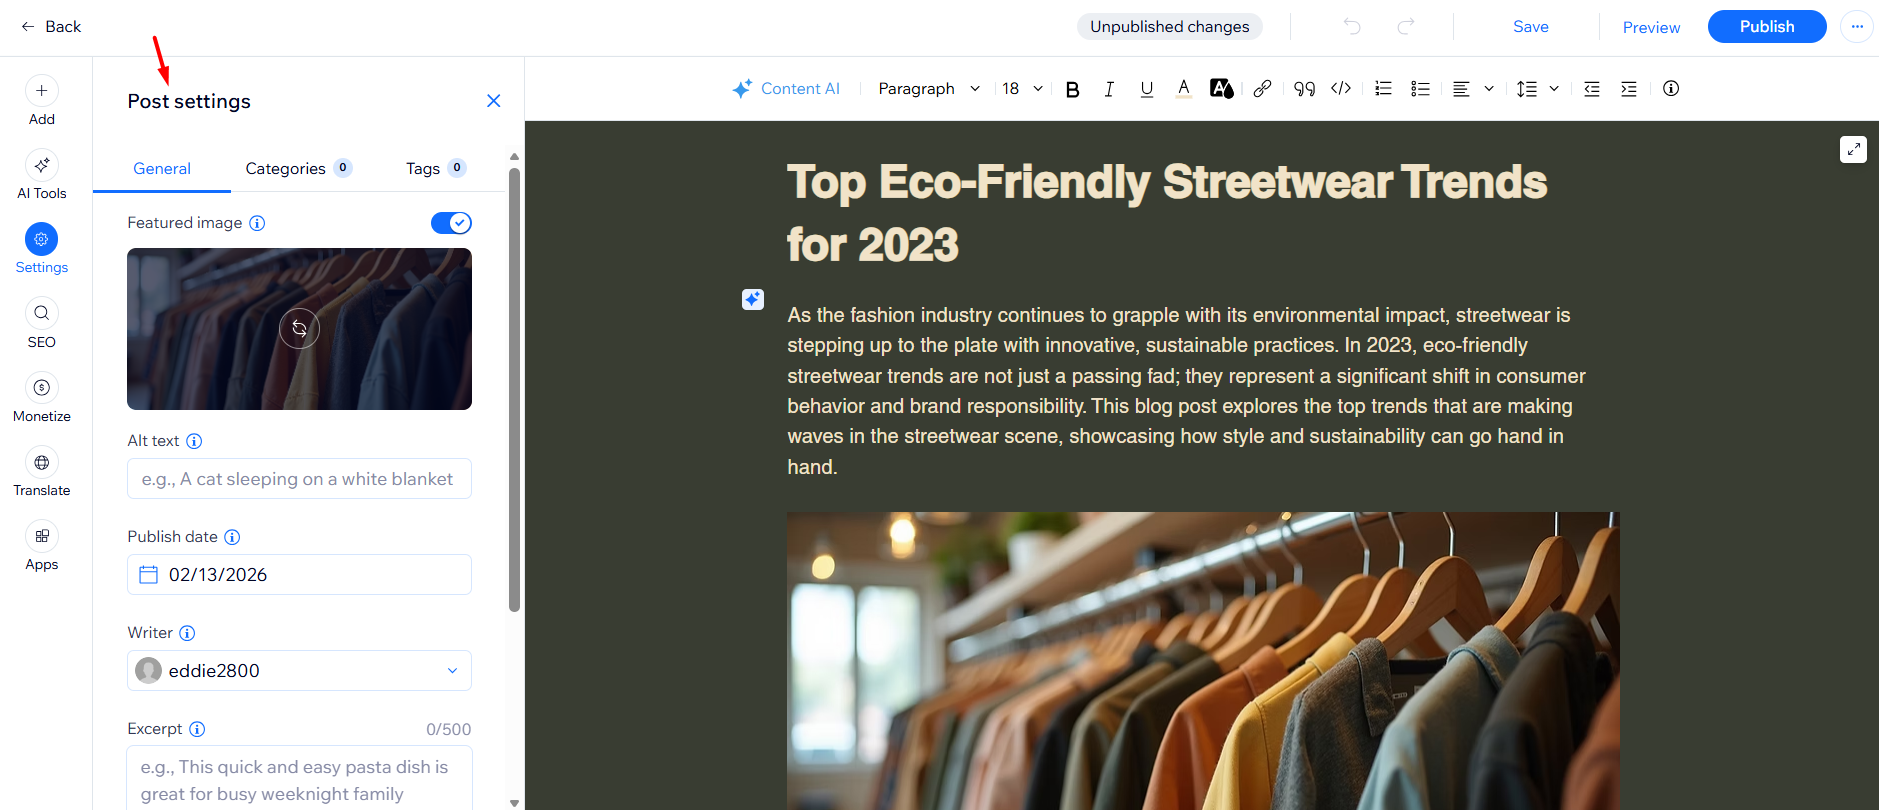Click the settings panel scrollbar
This screenshot has width=1879, height=810.
click(514, 389)
